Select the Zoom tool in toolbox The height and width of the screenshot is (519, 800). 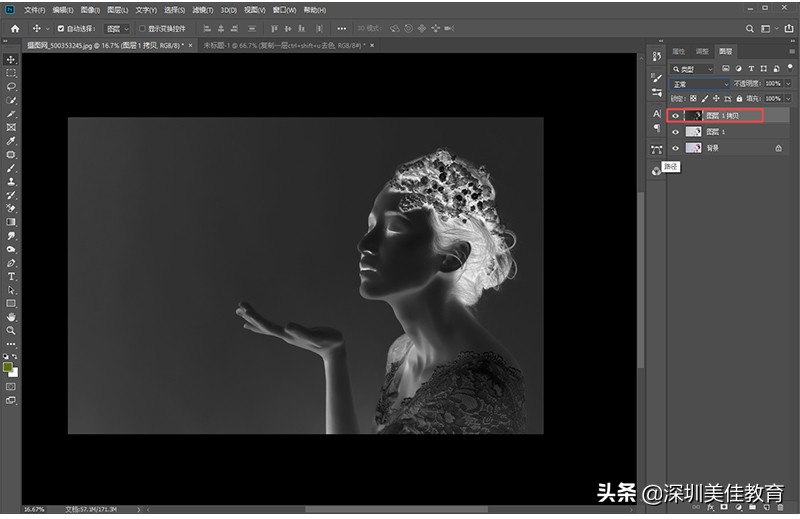click(x=11, y=330)
